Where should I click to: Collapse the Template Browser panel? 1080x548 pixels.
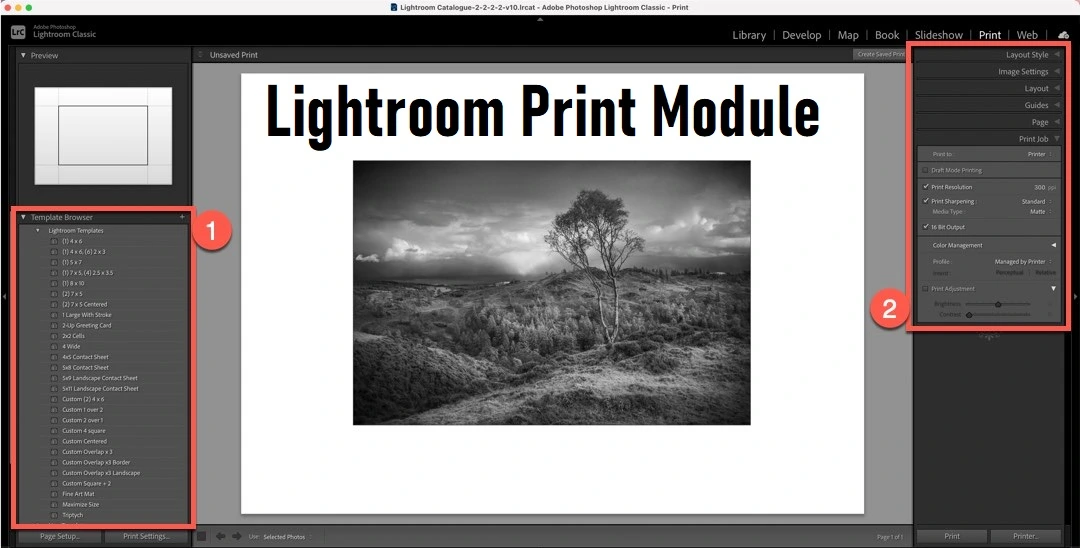(23, 217)
